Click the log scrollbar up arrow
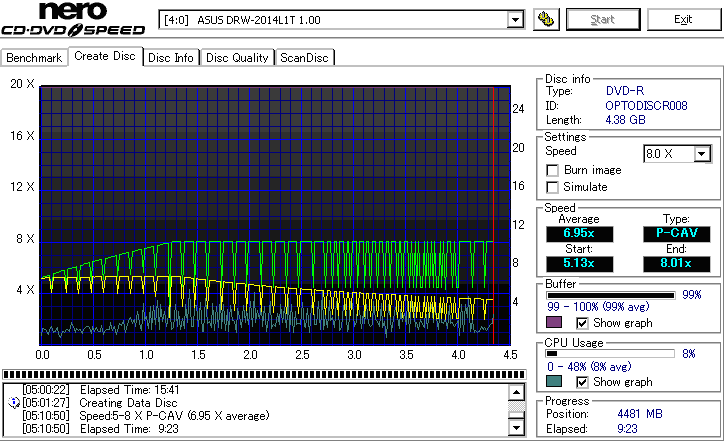Image resolution: width=724 pixels, height=441 pixels. click(516, 392)
